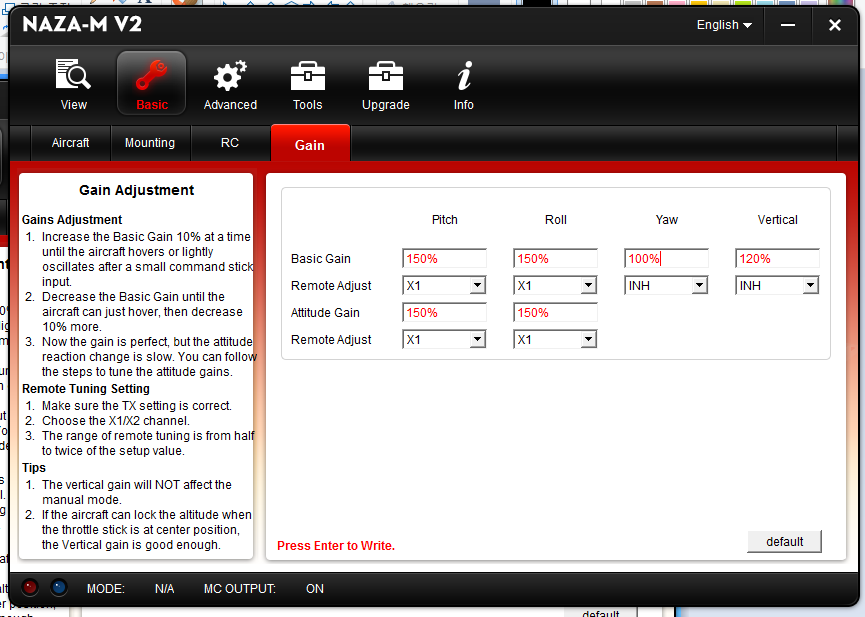Click the Vertical Basic Gain field
Screen dimensions: 865x617
[x=777, y=258]
